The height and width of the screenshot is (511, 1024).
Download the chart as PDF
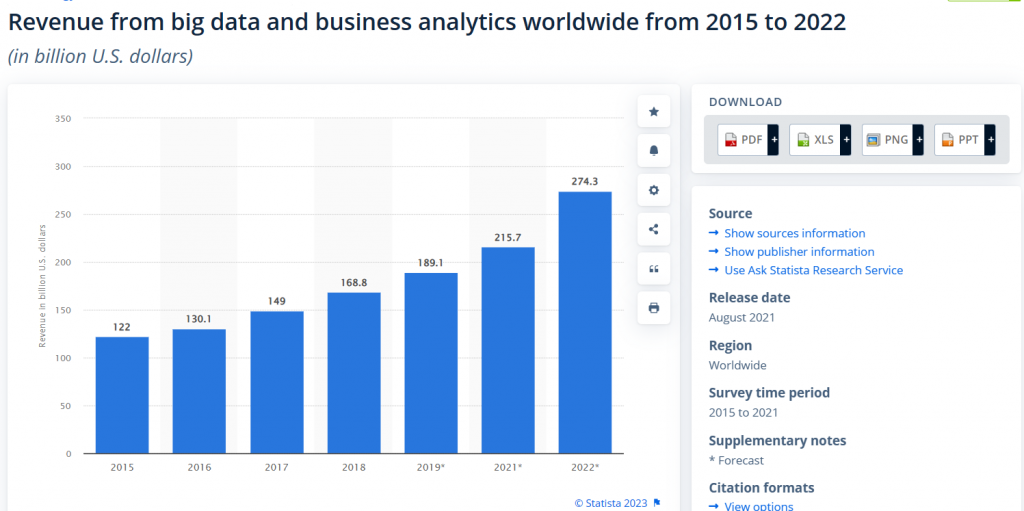(x=748, y=140)
